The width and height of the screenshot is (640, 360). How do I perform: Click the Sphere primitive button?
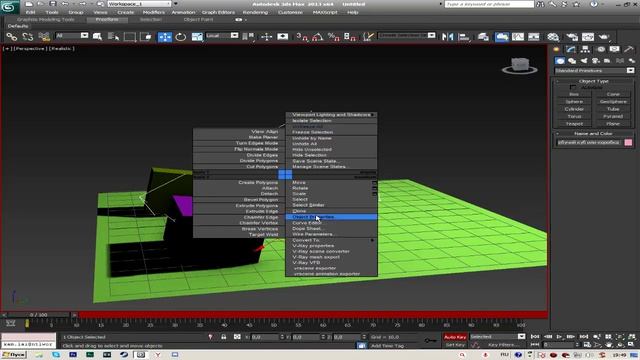pyautogui.click(x=574, y=102)
